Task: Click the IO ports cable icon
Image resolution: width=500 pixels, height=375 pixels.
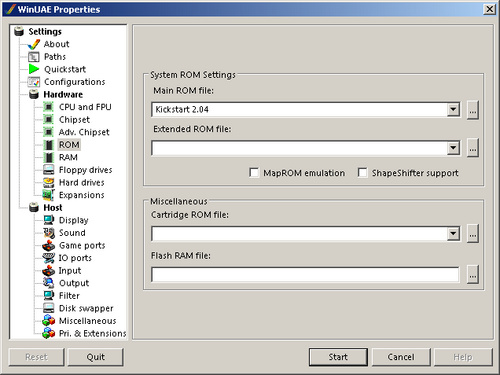Action: point(49,258)
